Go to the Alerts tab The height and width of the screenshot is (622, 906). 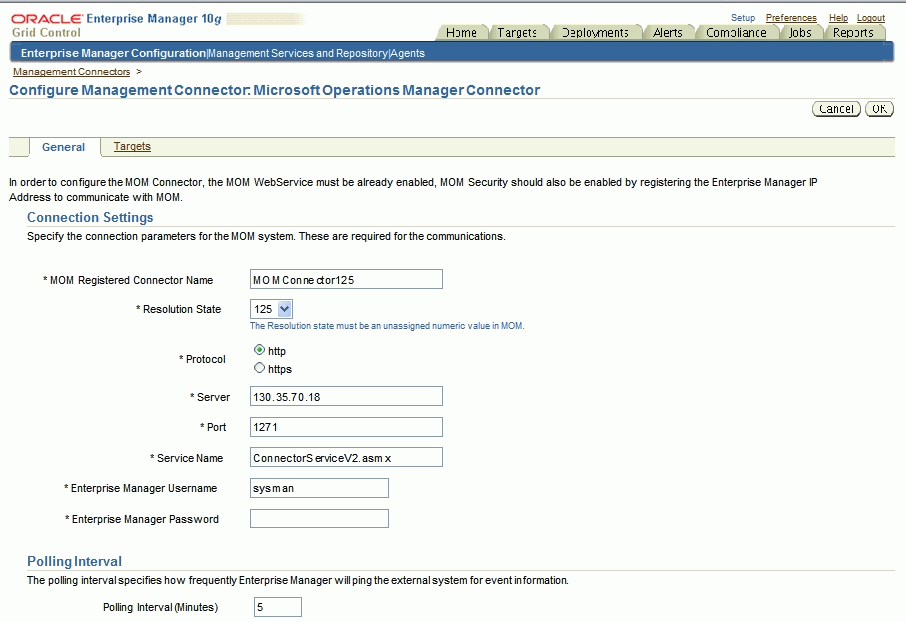coord(667,33)
